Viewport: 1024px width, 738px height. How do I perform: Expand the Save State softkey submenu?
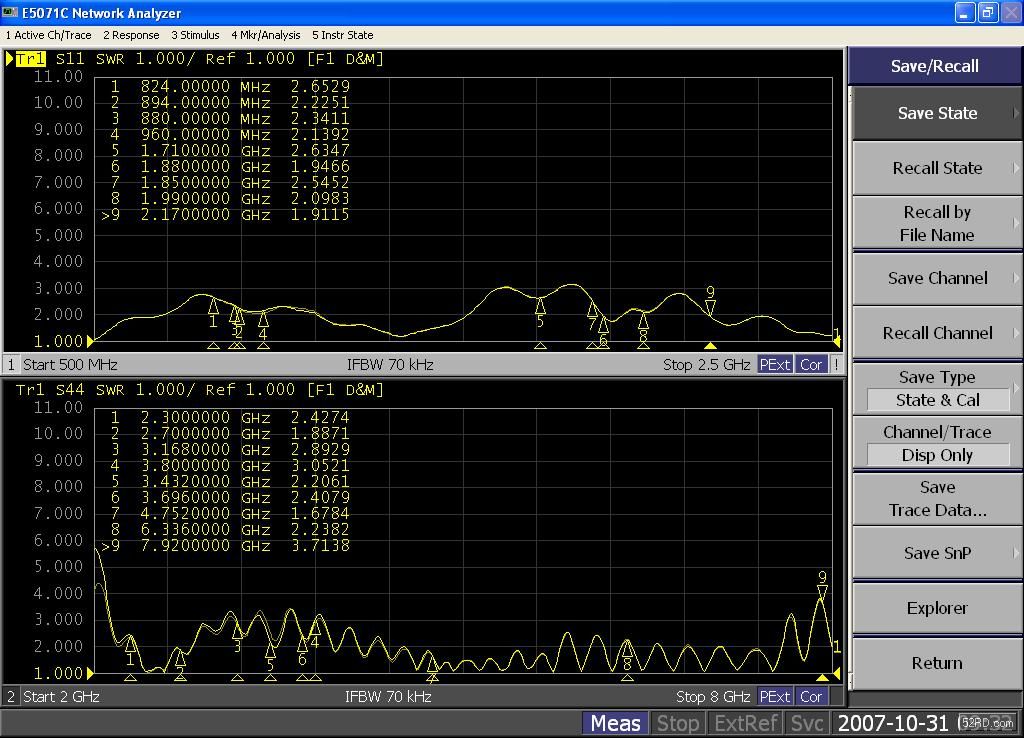point(936,113)
